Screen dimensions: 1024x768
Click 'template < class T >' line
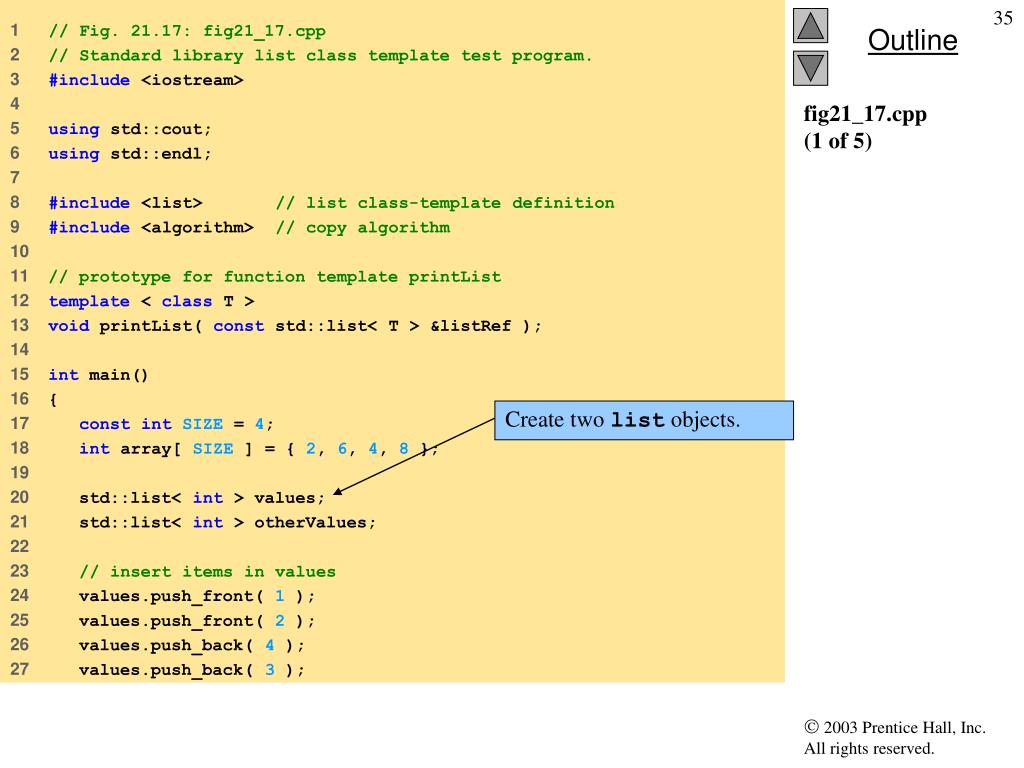coord(152,301)
